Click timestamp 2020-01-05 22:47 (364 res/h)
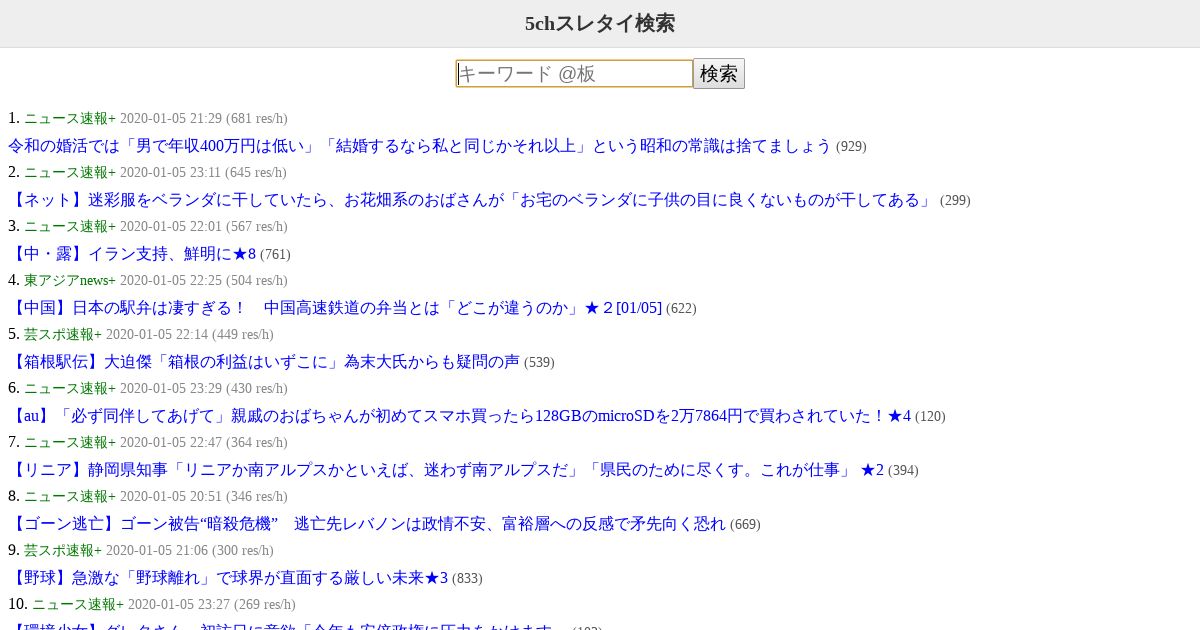Screen dimensions: 1200x630 click(204, 442)
